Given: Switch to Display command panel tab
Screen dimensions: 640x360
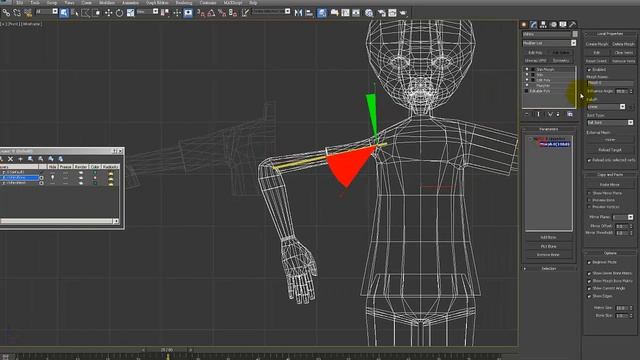Looking at the screenshot, I should 563,24.
